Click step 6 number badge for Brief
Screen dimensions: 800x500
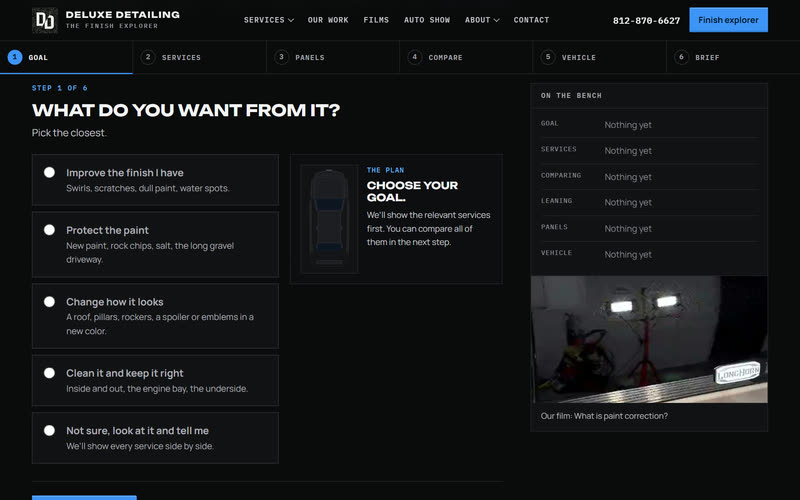pos(681,57)
